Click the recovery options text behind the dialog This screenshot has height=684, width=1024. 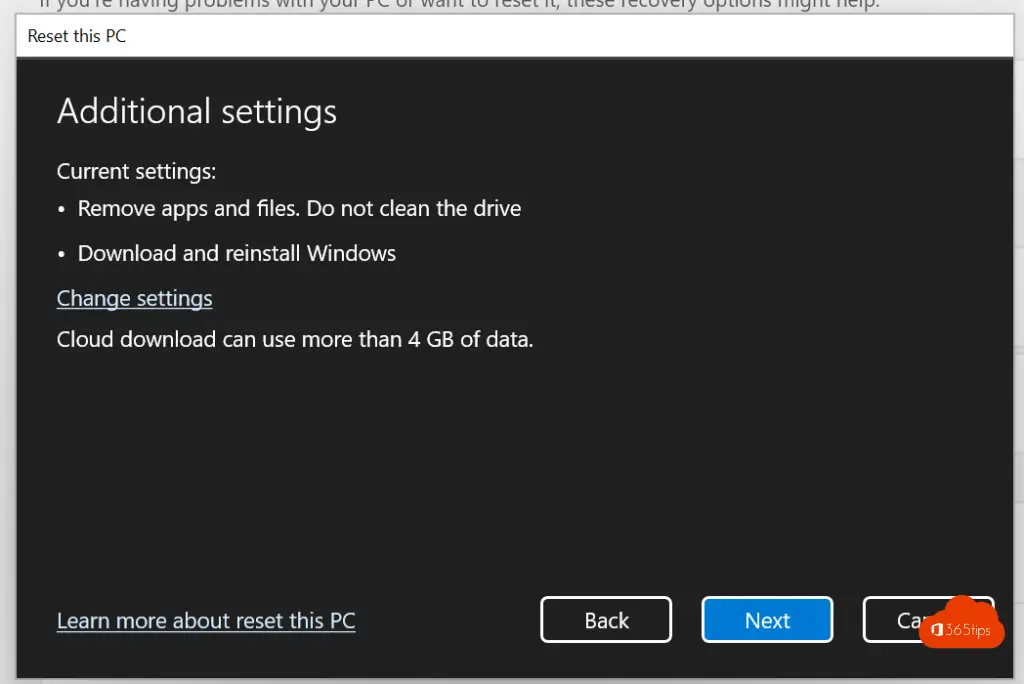point(460,5)
